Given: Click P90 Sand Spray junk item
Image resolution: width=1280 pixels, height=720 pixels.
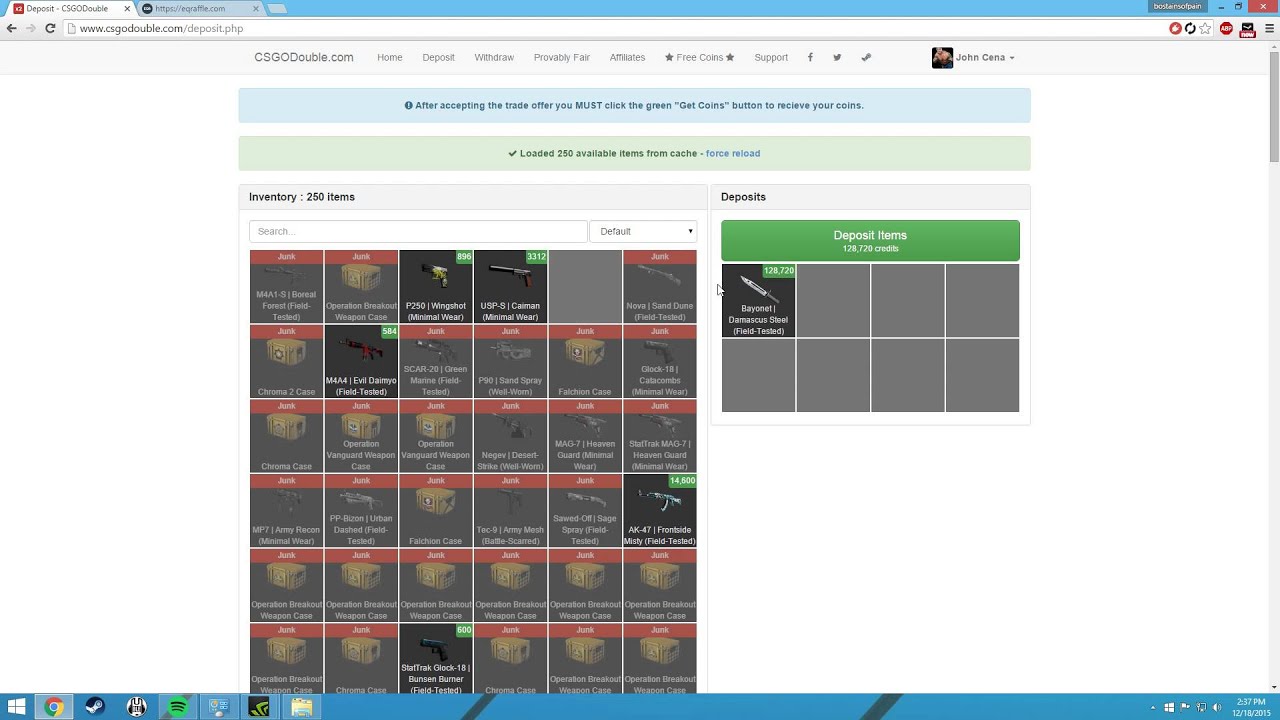Looking at the screenshot, I should point(510,361).
